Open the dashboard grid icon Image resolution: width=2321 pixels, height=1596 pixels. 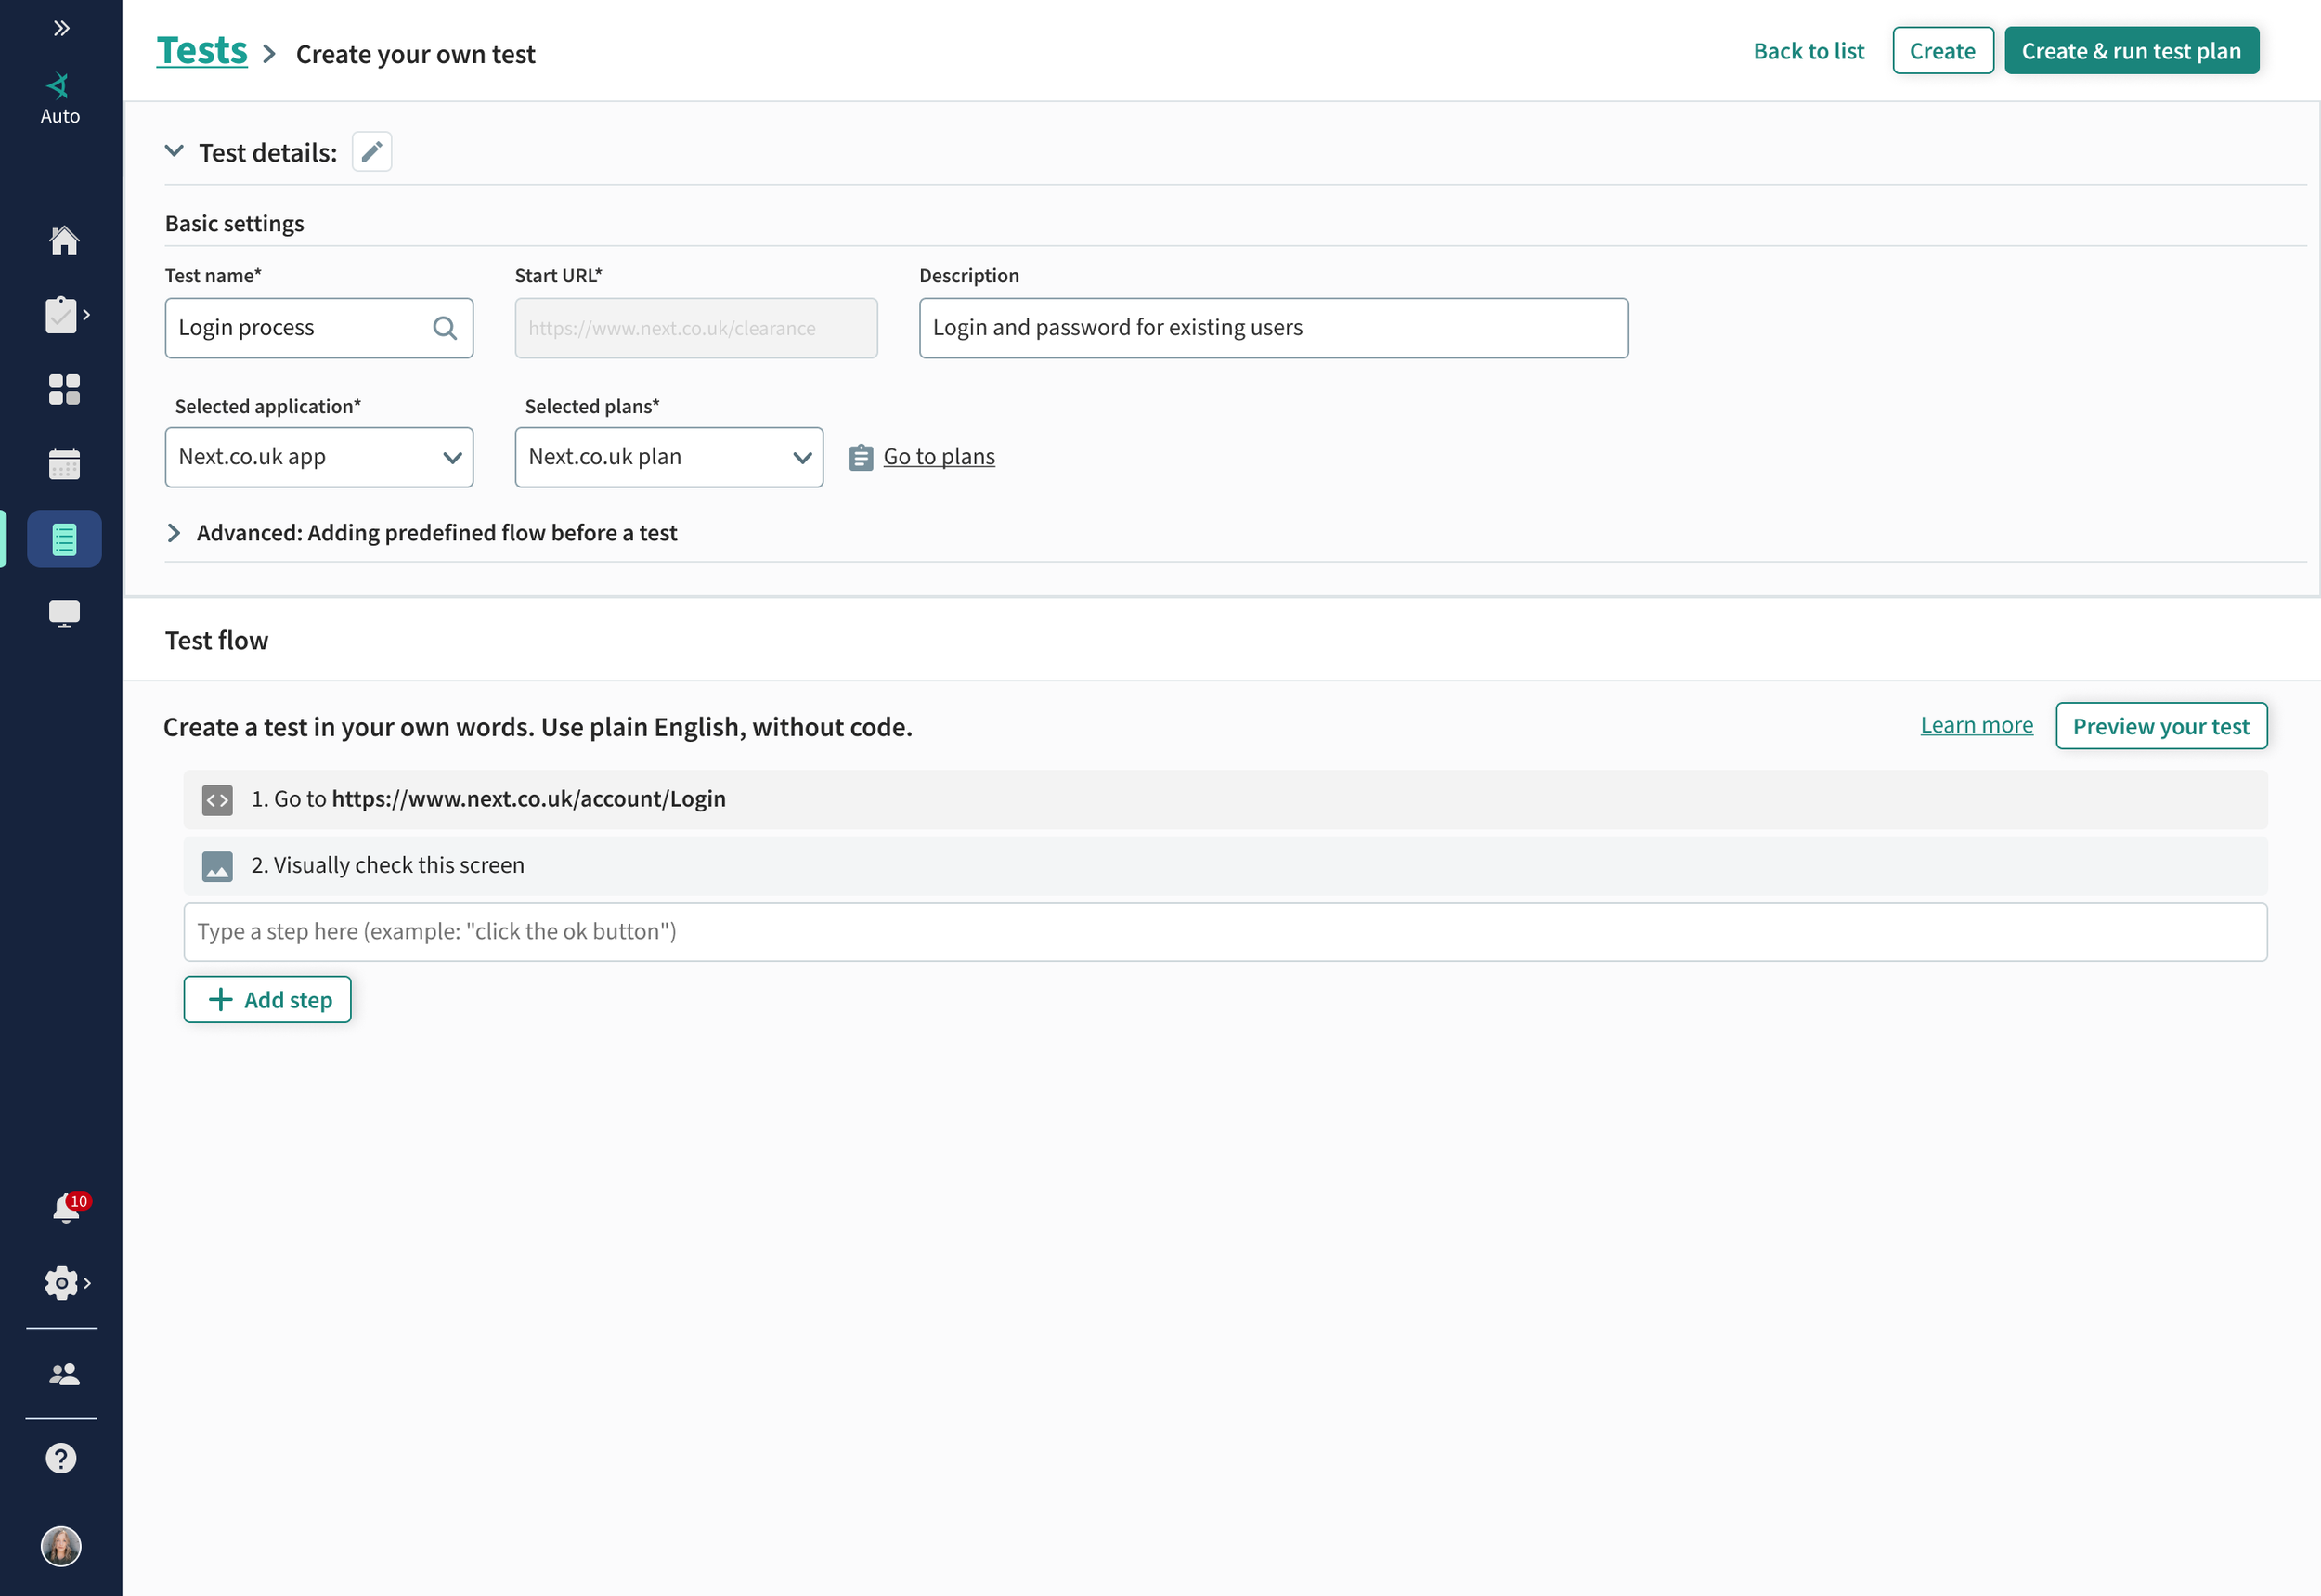[x=64, y=389]
